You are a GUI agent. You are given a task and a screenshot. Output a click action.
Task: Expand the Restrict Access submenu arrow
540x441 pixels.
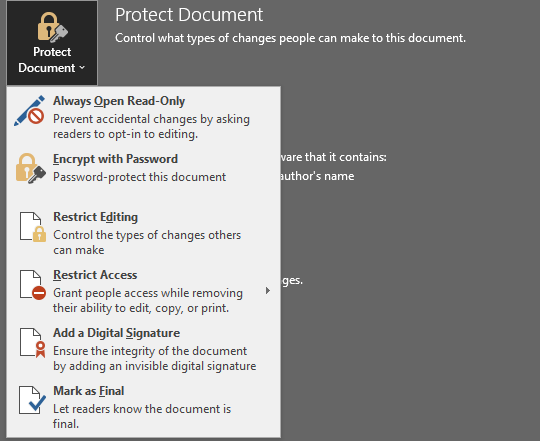tap(268, 291)
